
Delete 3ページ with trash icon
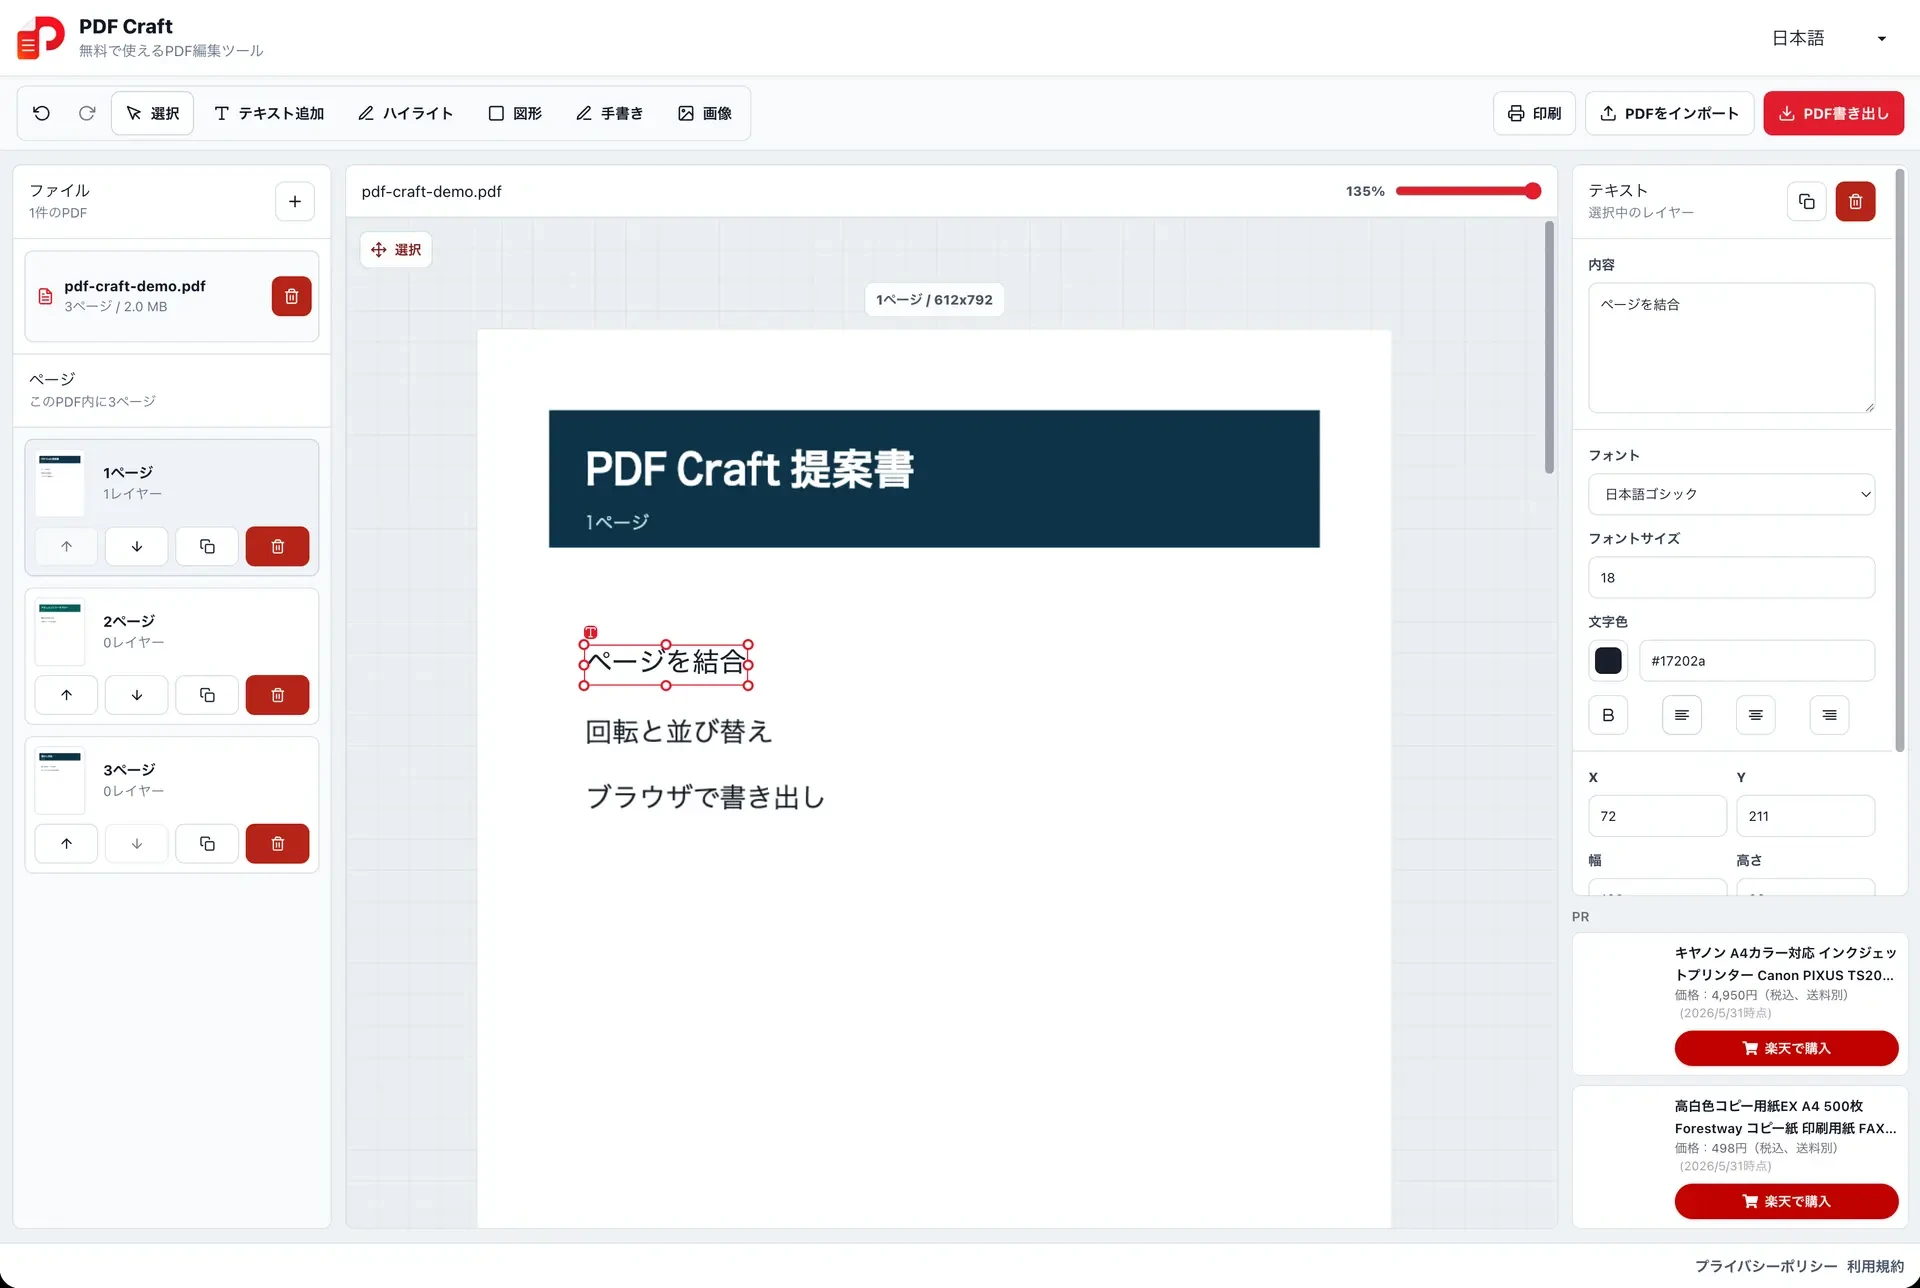click(x=277, y=844)
